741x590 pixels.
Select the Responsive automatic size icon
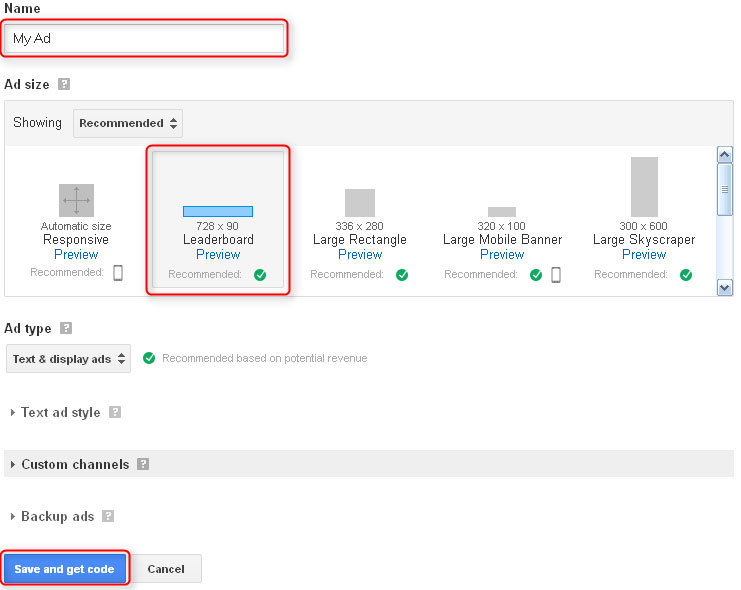76,200
